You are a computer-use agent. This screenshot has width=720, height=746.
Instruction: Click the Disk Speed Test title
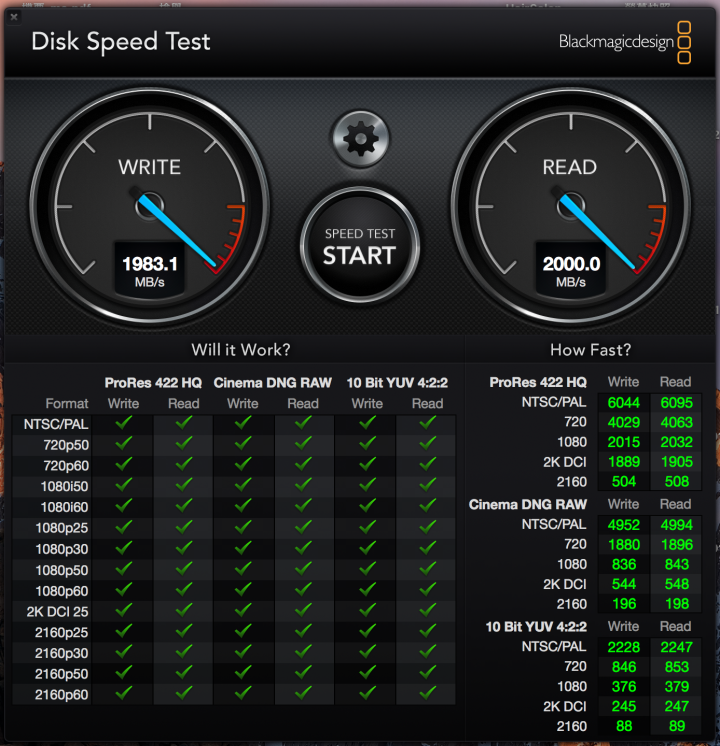click(120, 42)
